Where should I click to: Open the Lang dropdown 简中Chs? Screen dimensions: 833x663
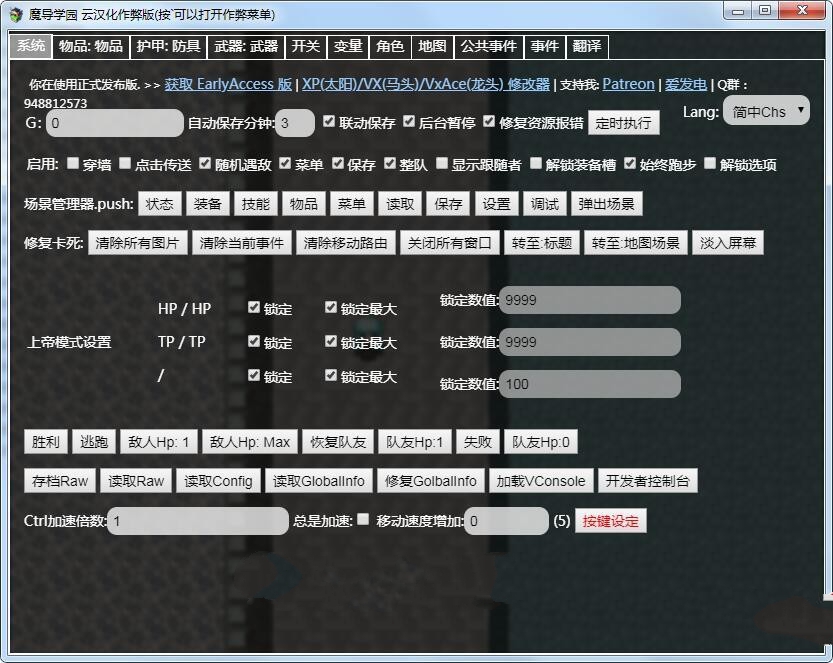(765, 111)
